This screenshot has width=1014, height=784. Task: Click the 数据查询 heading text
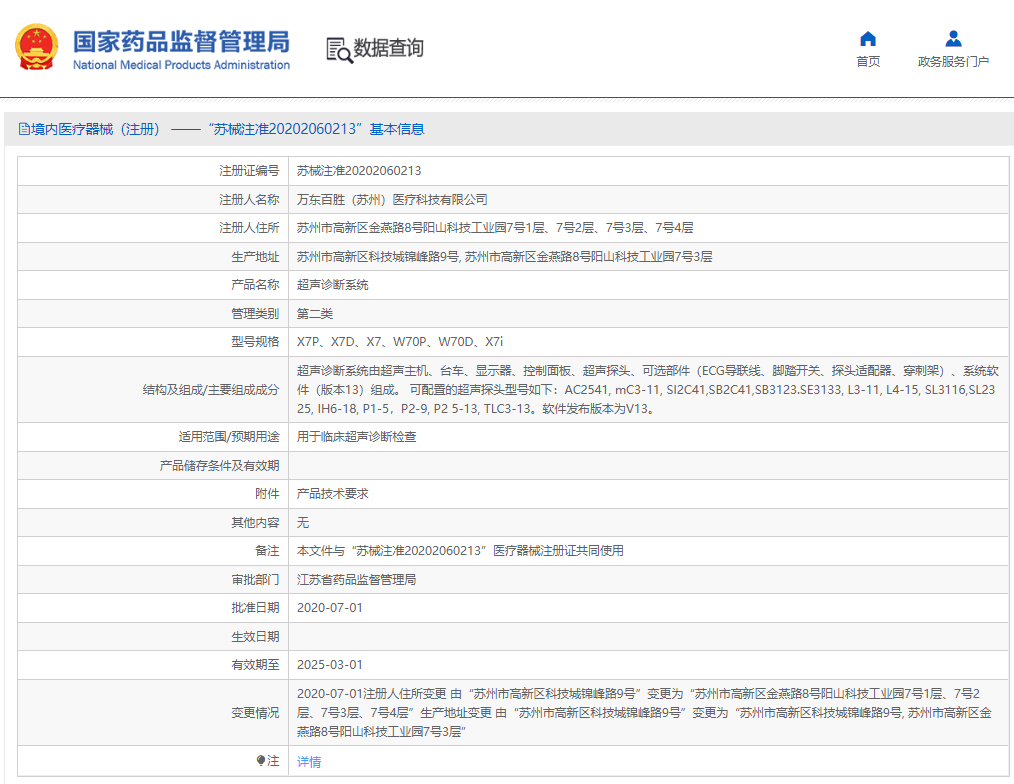pyautogui.click(x=388, y=48)
